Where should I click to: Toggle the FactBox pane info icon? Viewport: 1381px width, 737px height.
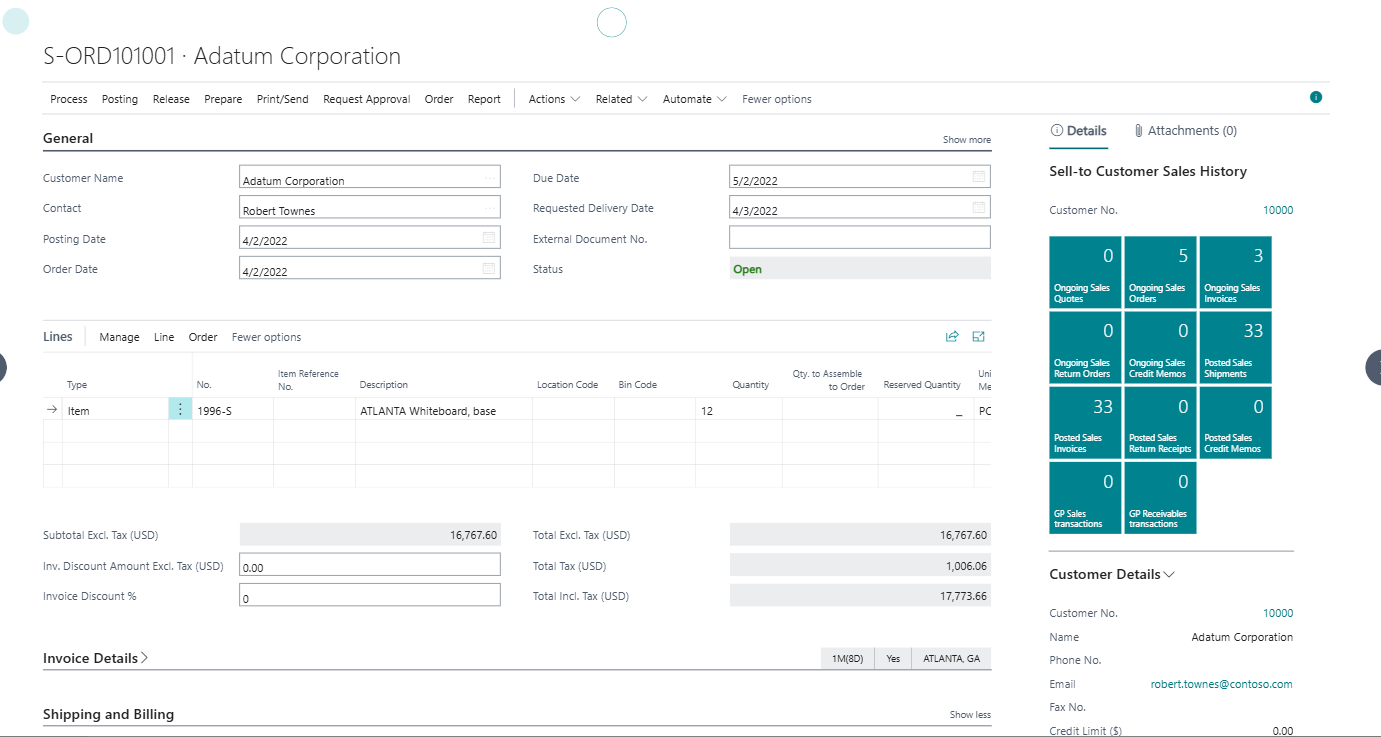(x=1316, y=97)
